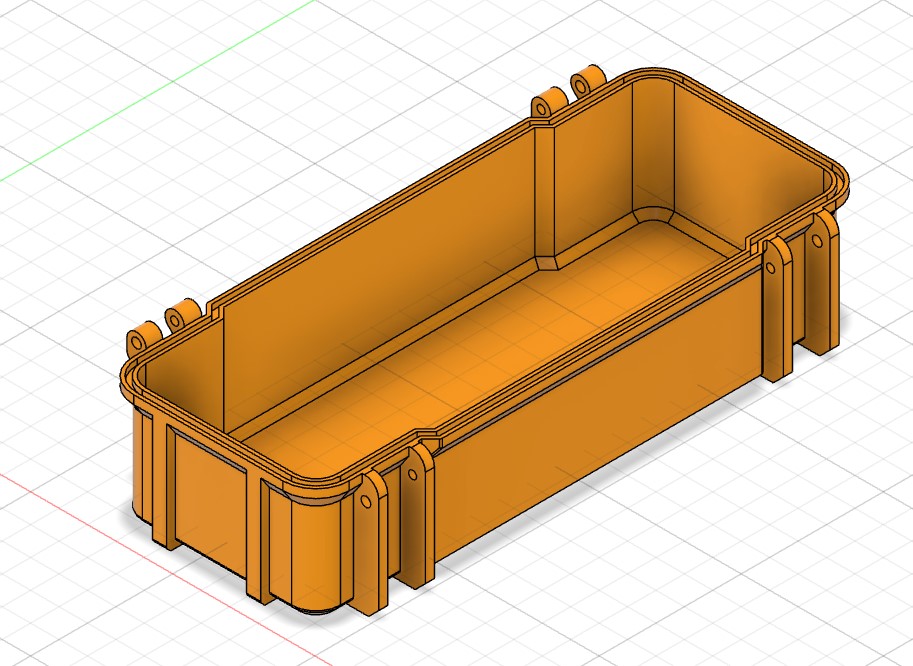Pick the leftmost hinge lug on the back rim
Viewport: 913px width, 666px height.
coord(144,337)
